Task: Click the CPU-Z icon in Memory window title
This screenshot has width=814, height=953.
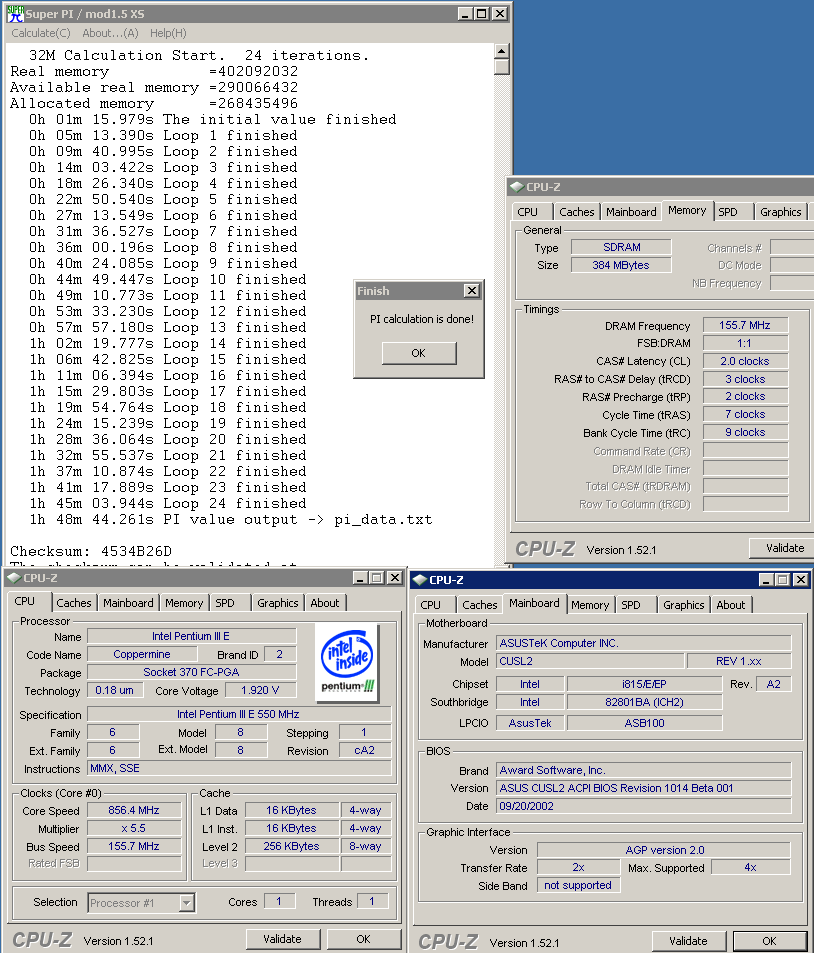Action: (x=516, y=186)
